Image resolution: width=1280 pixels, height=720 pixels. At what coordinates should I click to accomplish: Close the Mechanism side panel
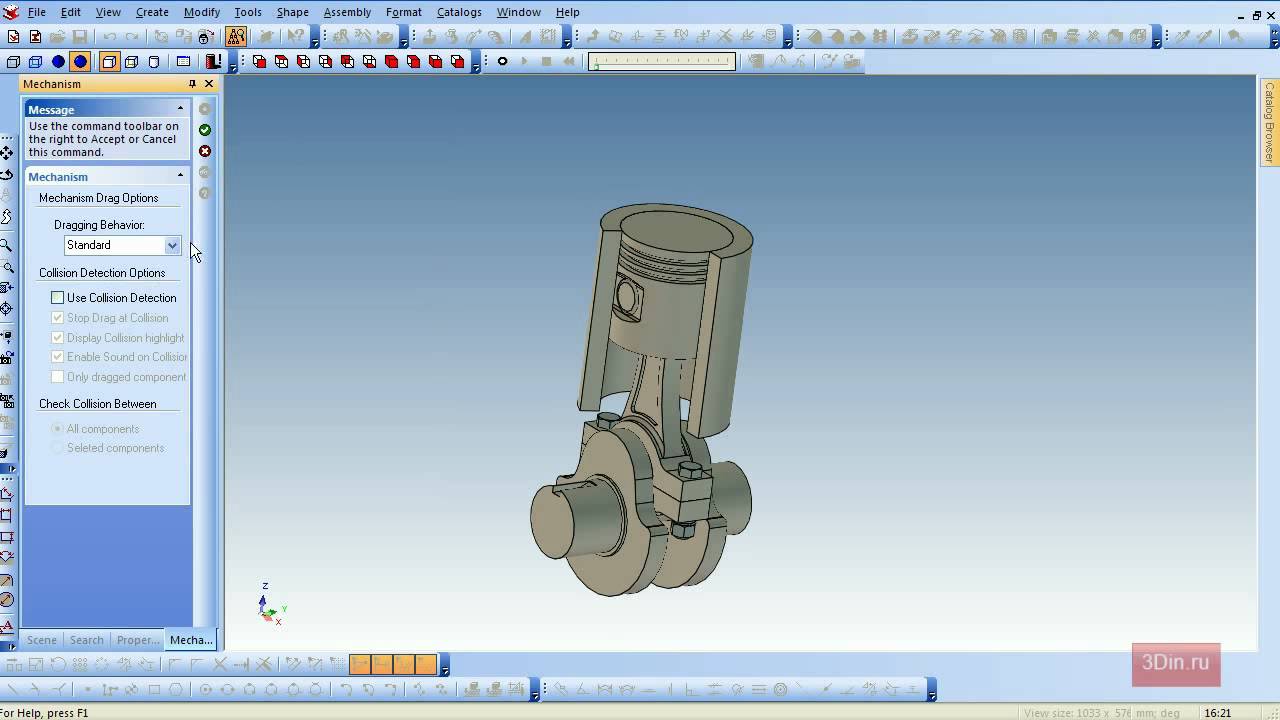pyautogui.click(x=208, y=84)
